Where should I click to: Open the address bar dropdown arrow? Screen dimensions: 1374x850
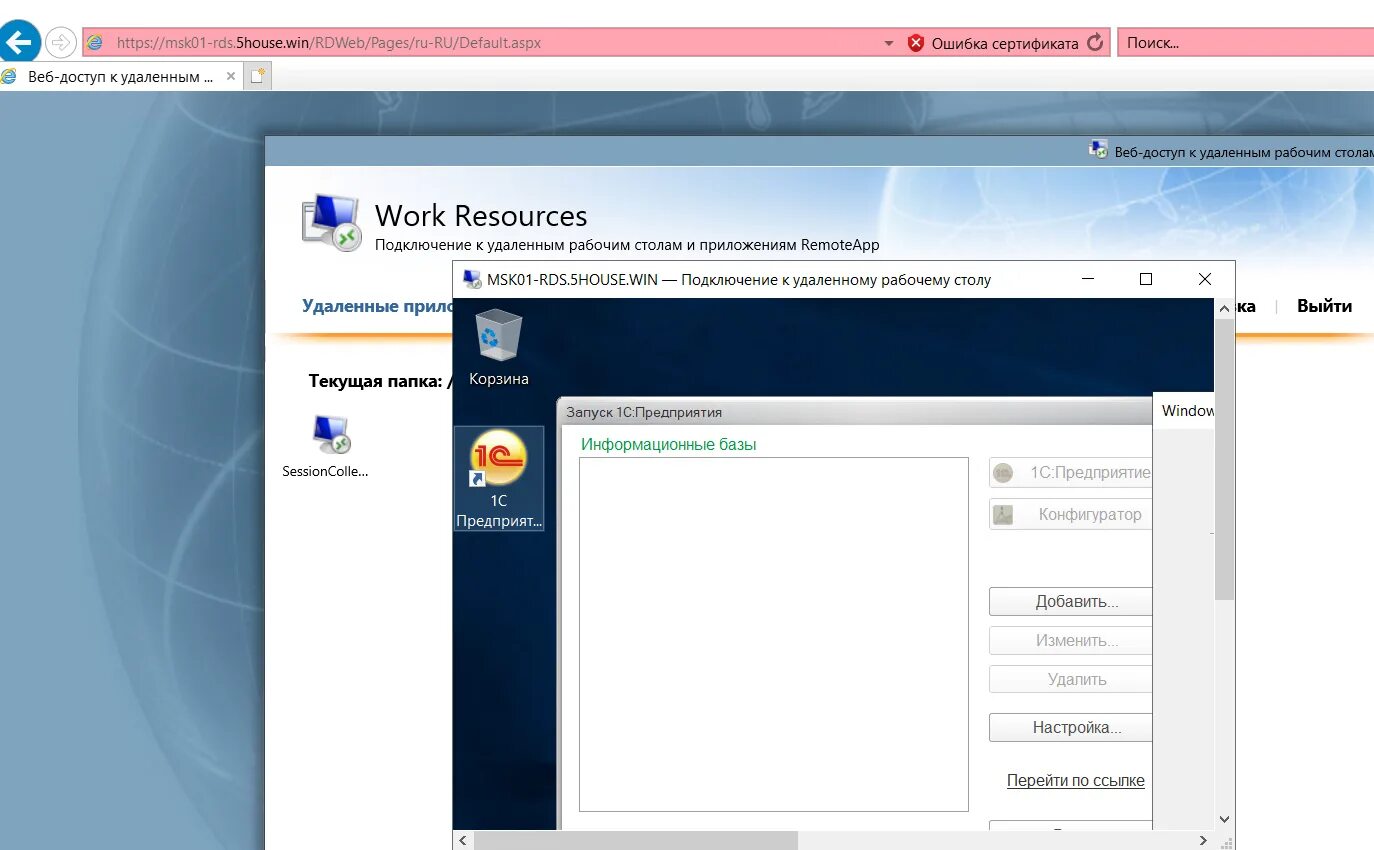pos(889,44)
